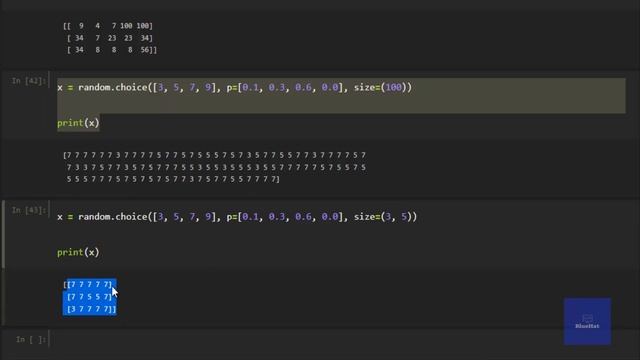Click p=[0.1, 0.3, 0.6, 0.0] in cell 43
The image size is (640, 360).
[284, 217]
